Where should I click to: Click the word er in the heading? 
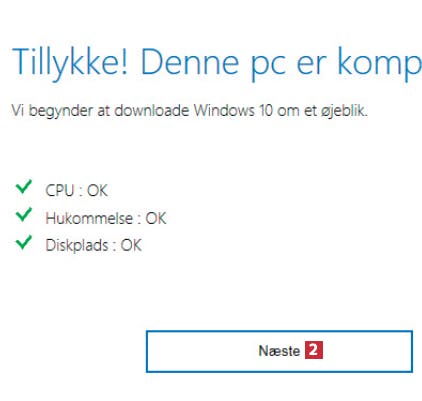coord(311,64)
